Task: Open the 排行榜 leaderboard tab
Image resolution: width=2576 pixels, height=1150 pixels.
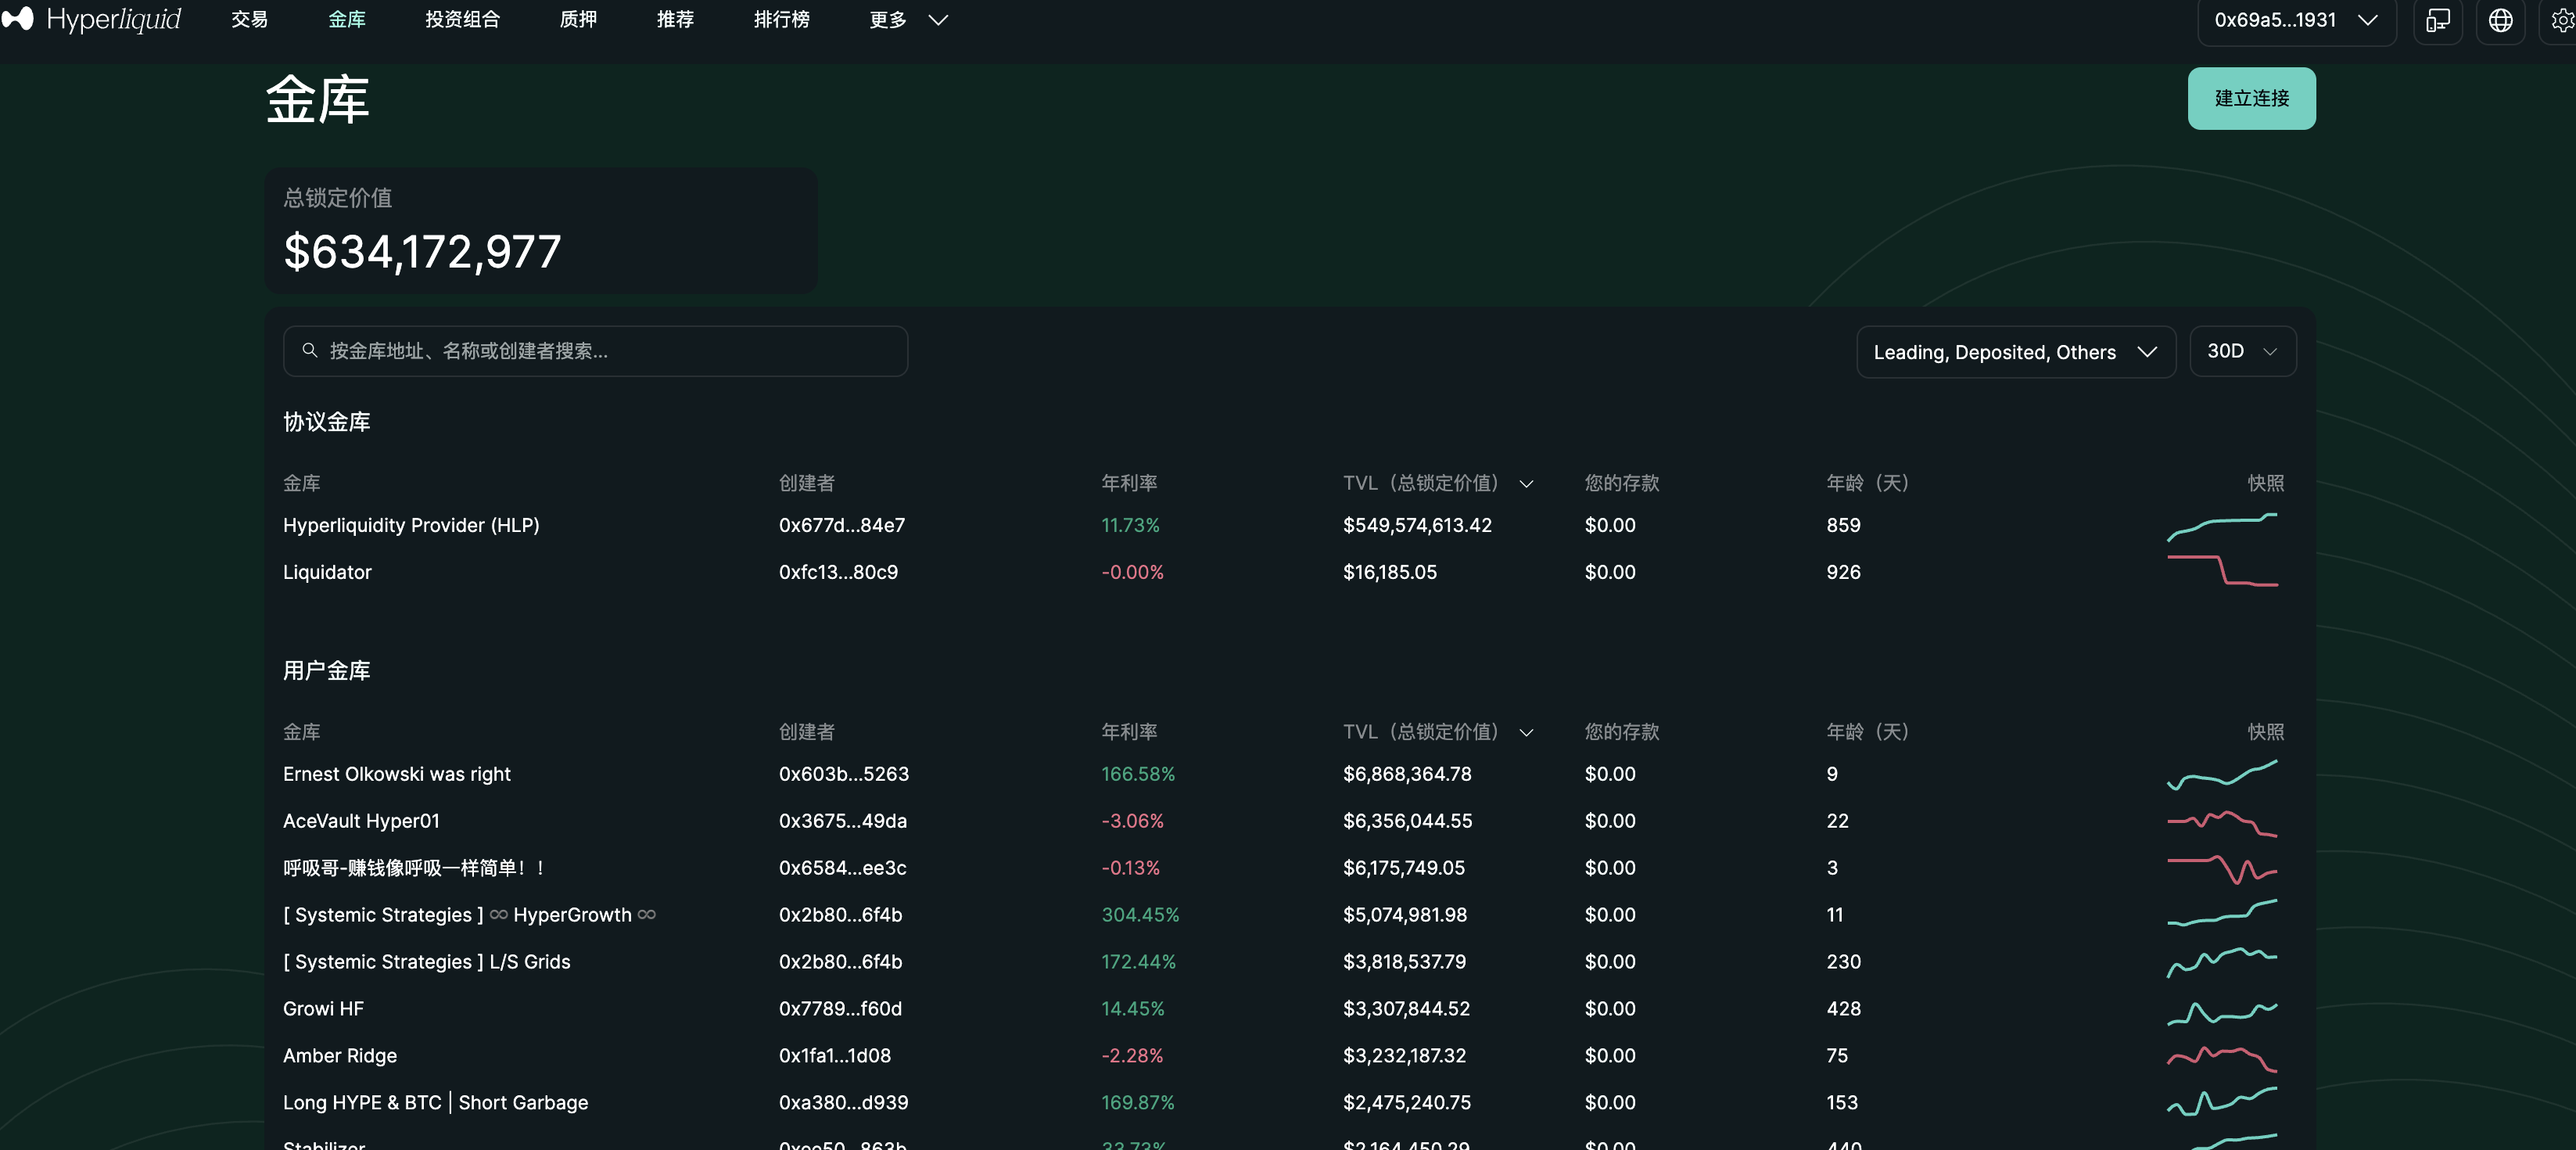Action: click(x=781, y=20)
